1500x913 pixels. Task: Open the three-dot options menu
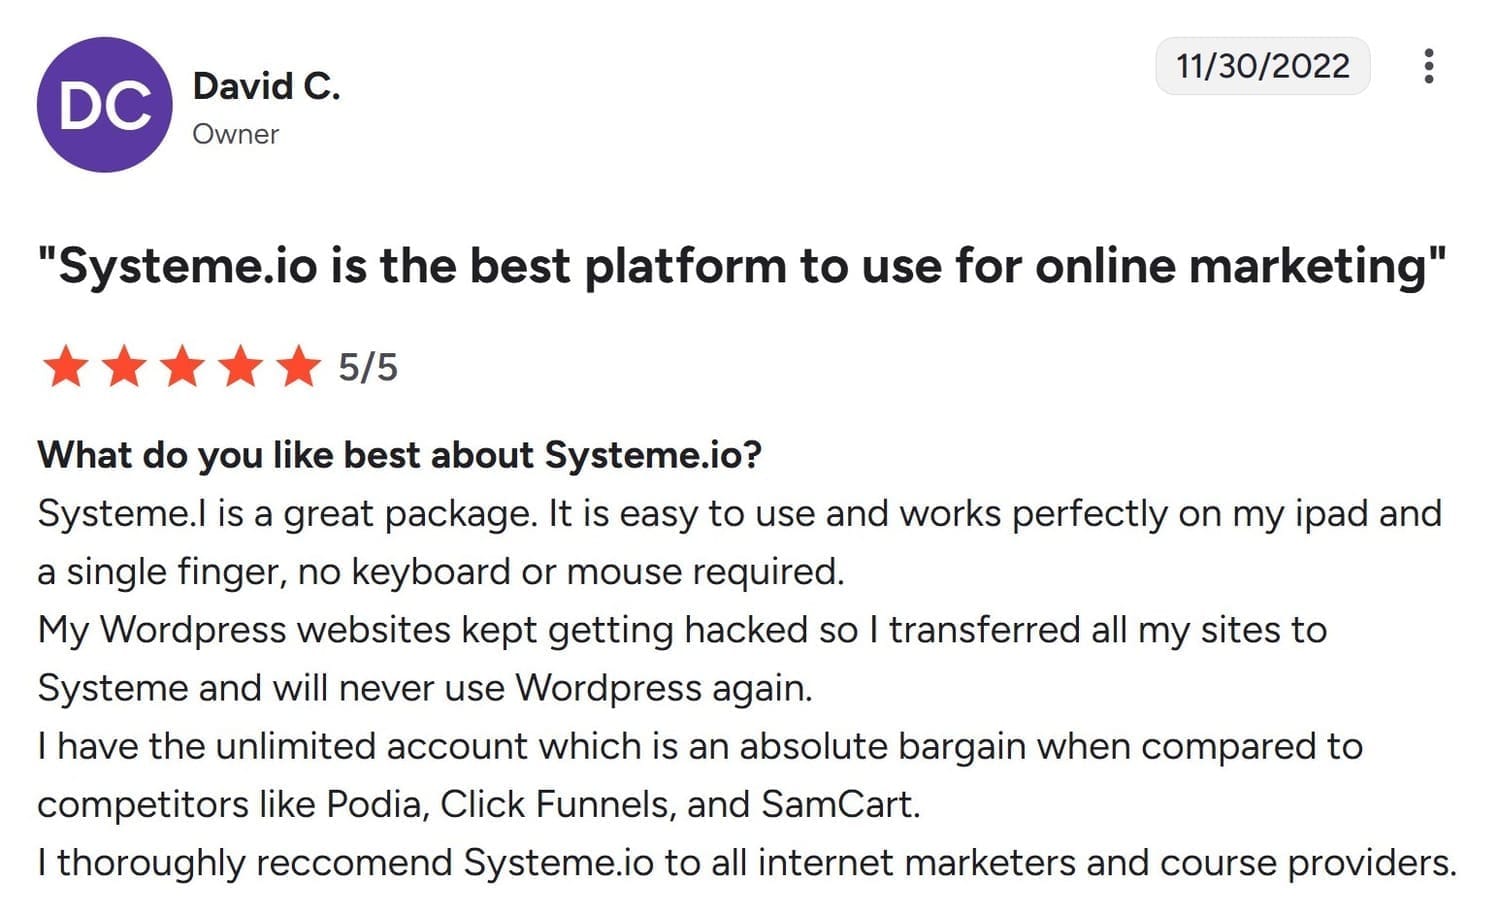pos(1430,66)
